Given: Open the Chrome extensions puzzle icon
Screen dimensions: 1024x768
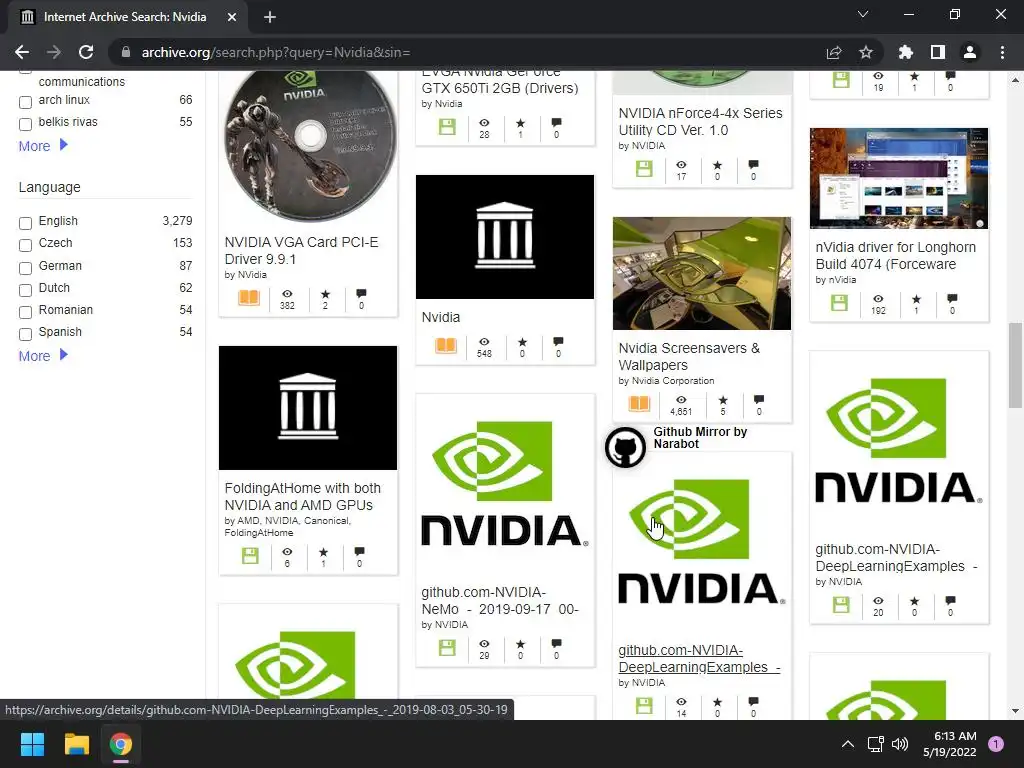Looking at the screenshot, I should (x=906, y=52).
